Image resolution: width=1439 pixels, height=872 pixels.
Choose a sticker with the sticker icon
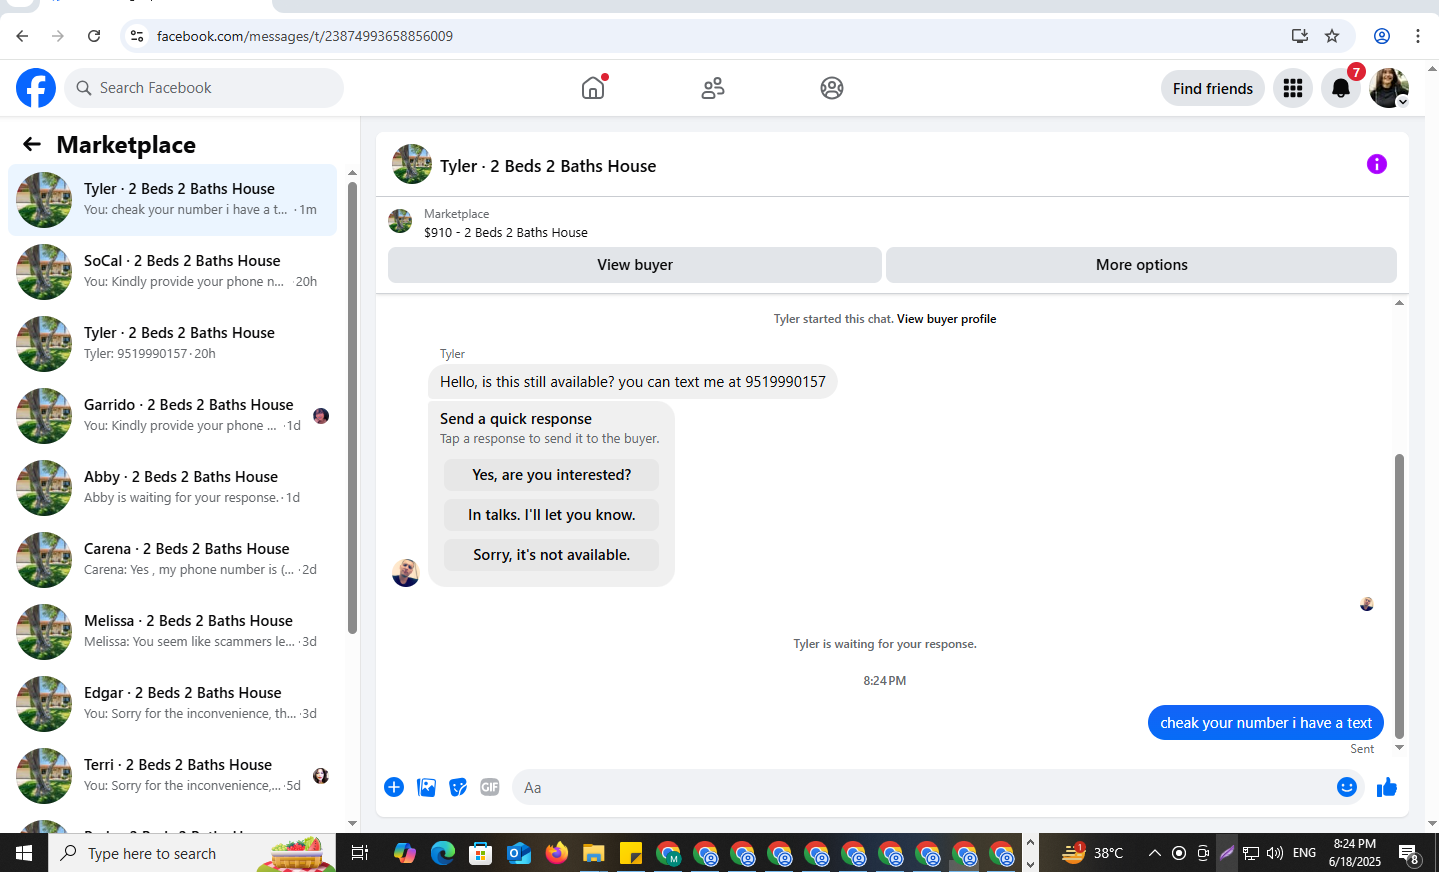click(x=458, y=787)
